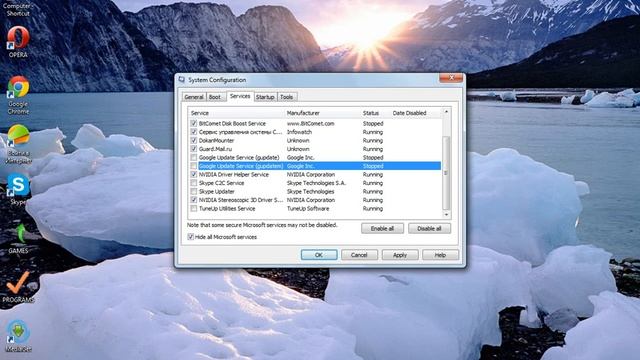Click the Disable all button

(429, 229)
